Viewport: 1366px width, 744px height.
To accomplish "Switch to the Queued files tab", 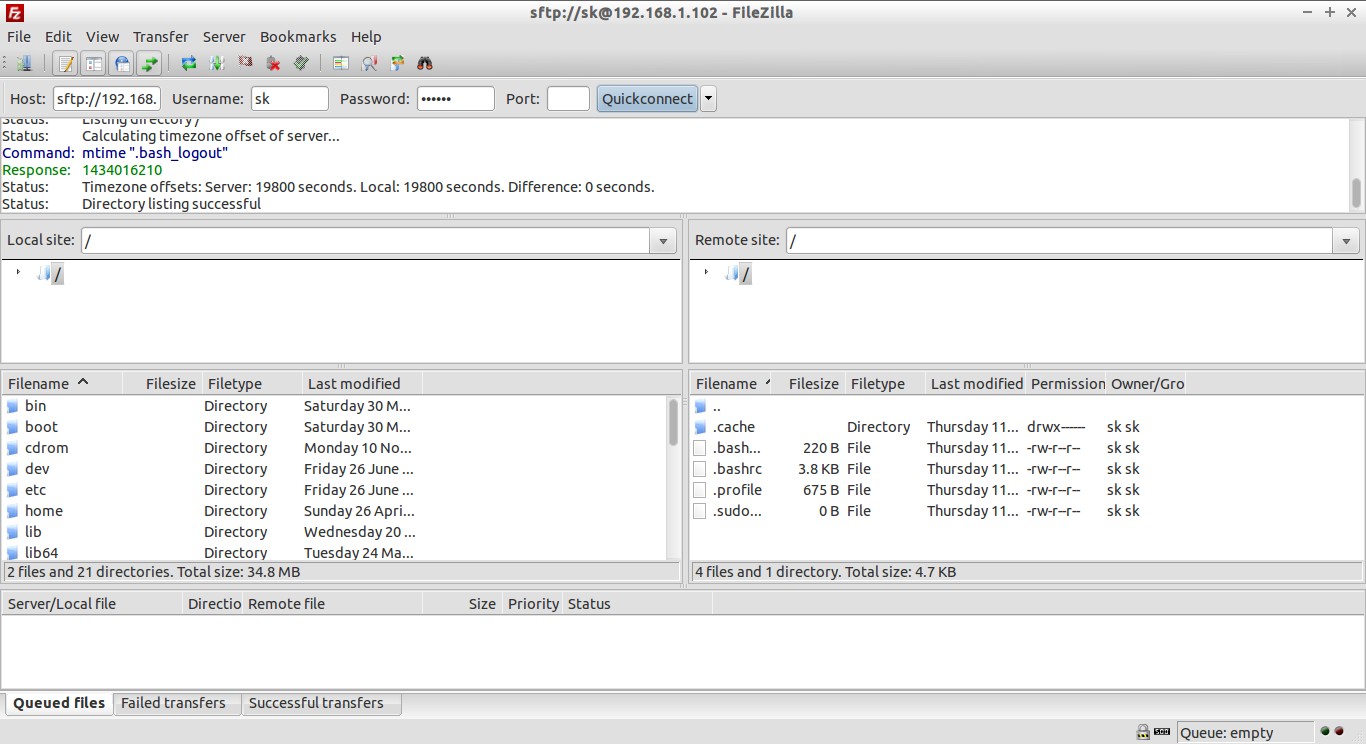I will 59,703.
